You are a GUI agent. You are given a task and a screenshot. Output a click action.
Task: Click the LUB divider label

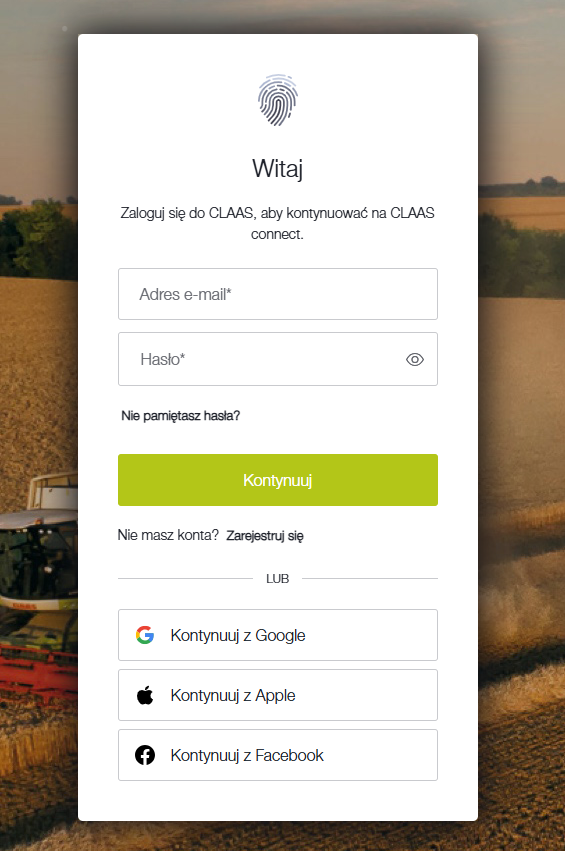(277, 579)
